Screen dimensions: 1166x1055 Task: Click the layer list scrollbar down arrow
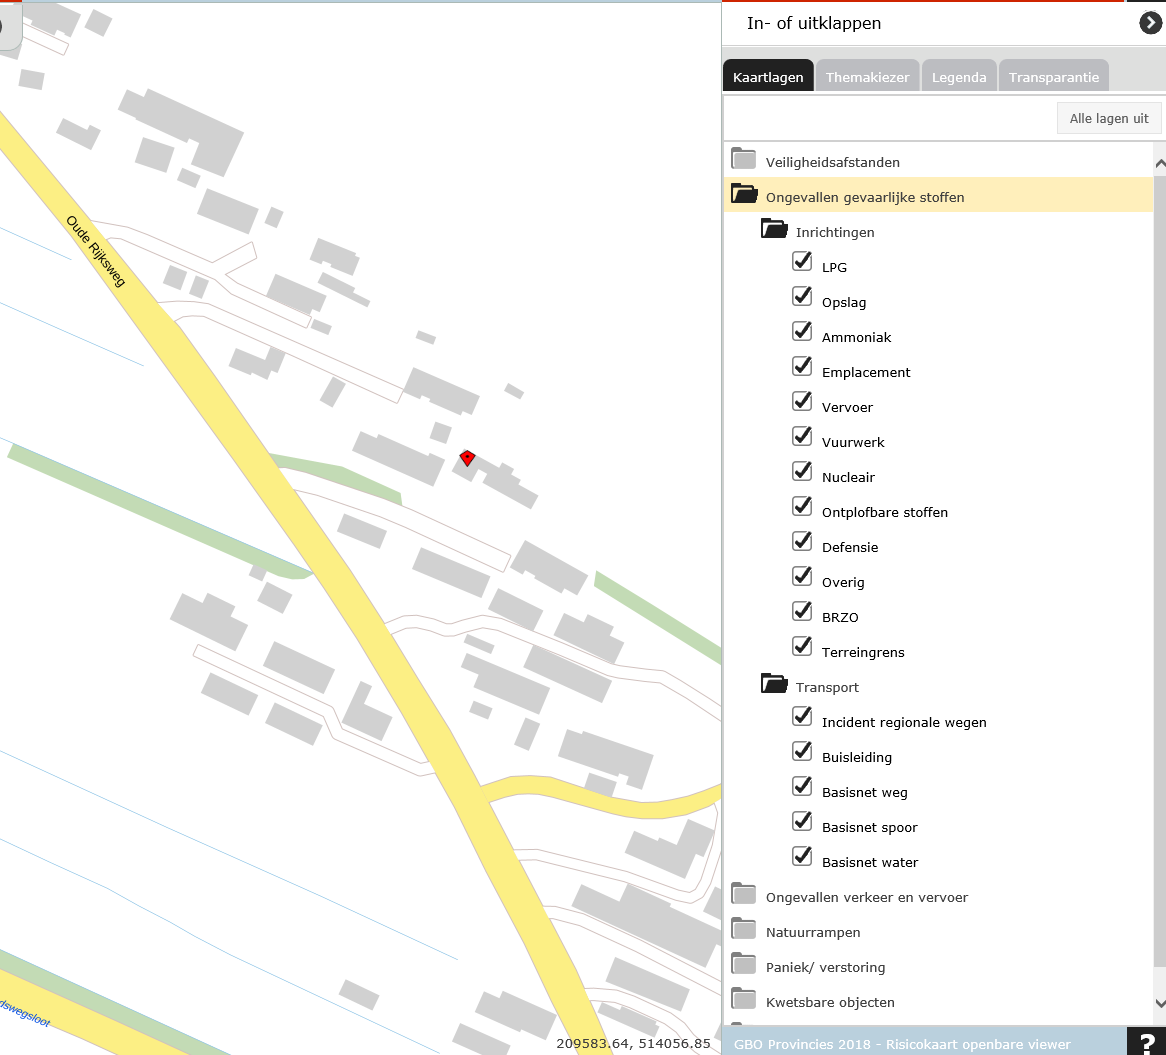(1159, 1003)
